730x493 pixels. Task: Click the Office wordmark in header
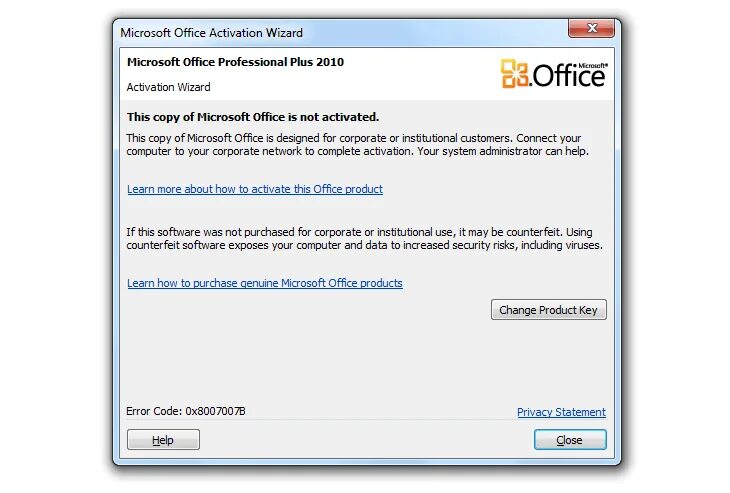(x=569, y=75)
